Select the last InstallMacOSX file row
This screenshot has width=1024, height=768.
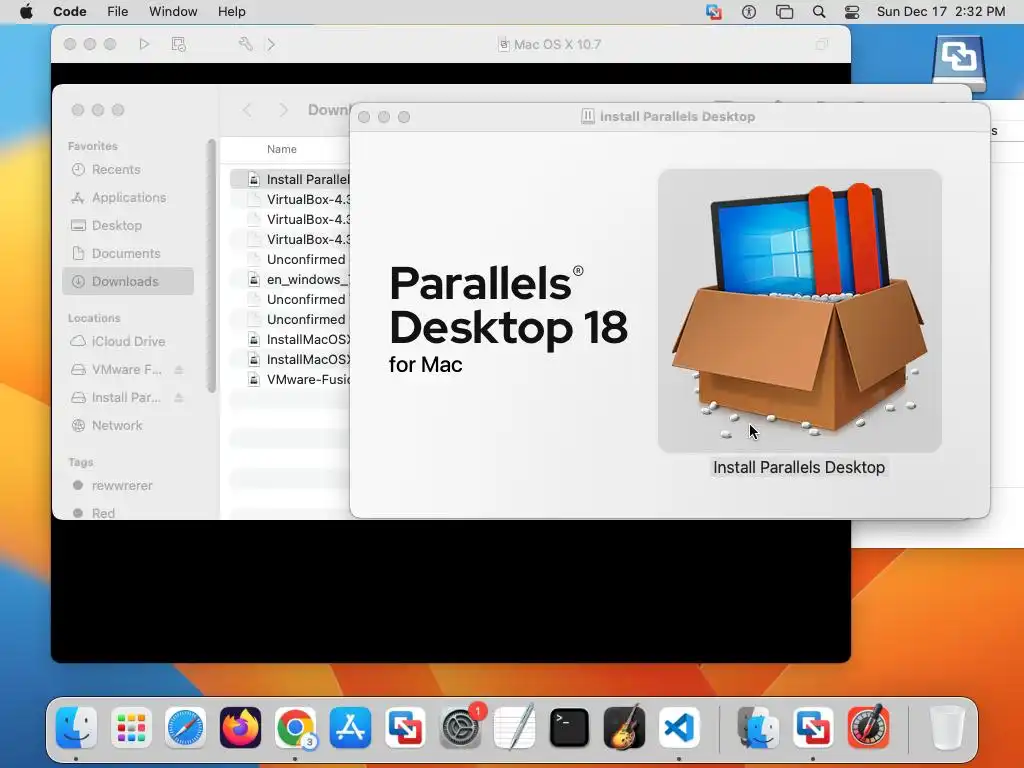[291, 360]
